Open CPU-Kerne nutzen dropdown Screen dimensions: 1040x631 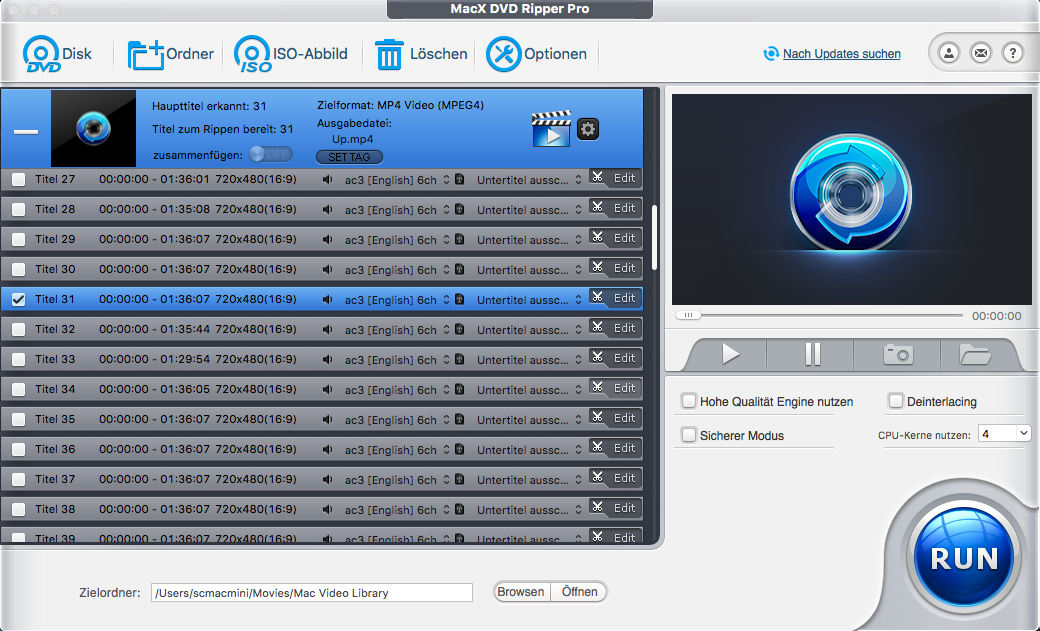pyautogui.click(x=1004, y=433)
